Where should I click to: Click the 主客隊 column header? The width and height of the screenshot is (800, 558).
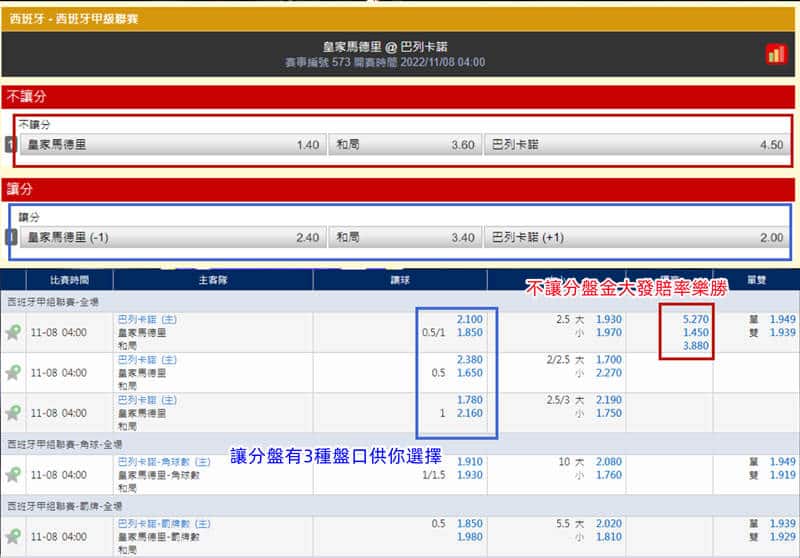[213, 280]
